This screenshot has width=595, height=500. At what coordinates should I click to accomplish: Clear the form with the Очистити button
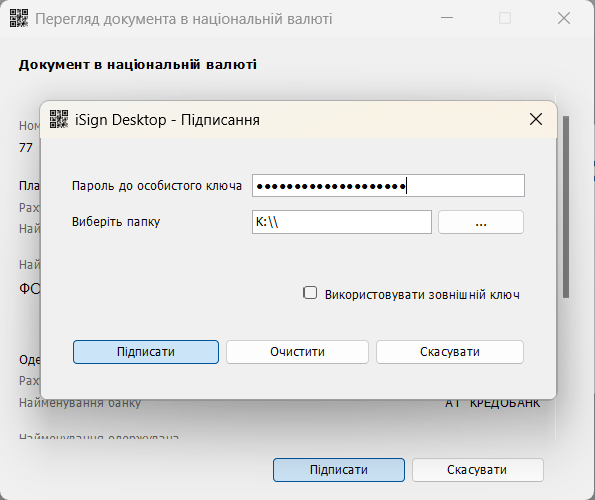(x=297, y=352)
